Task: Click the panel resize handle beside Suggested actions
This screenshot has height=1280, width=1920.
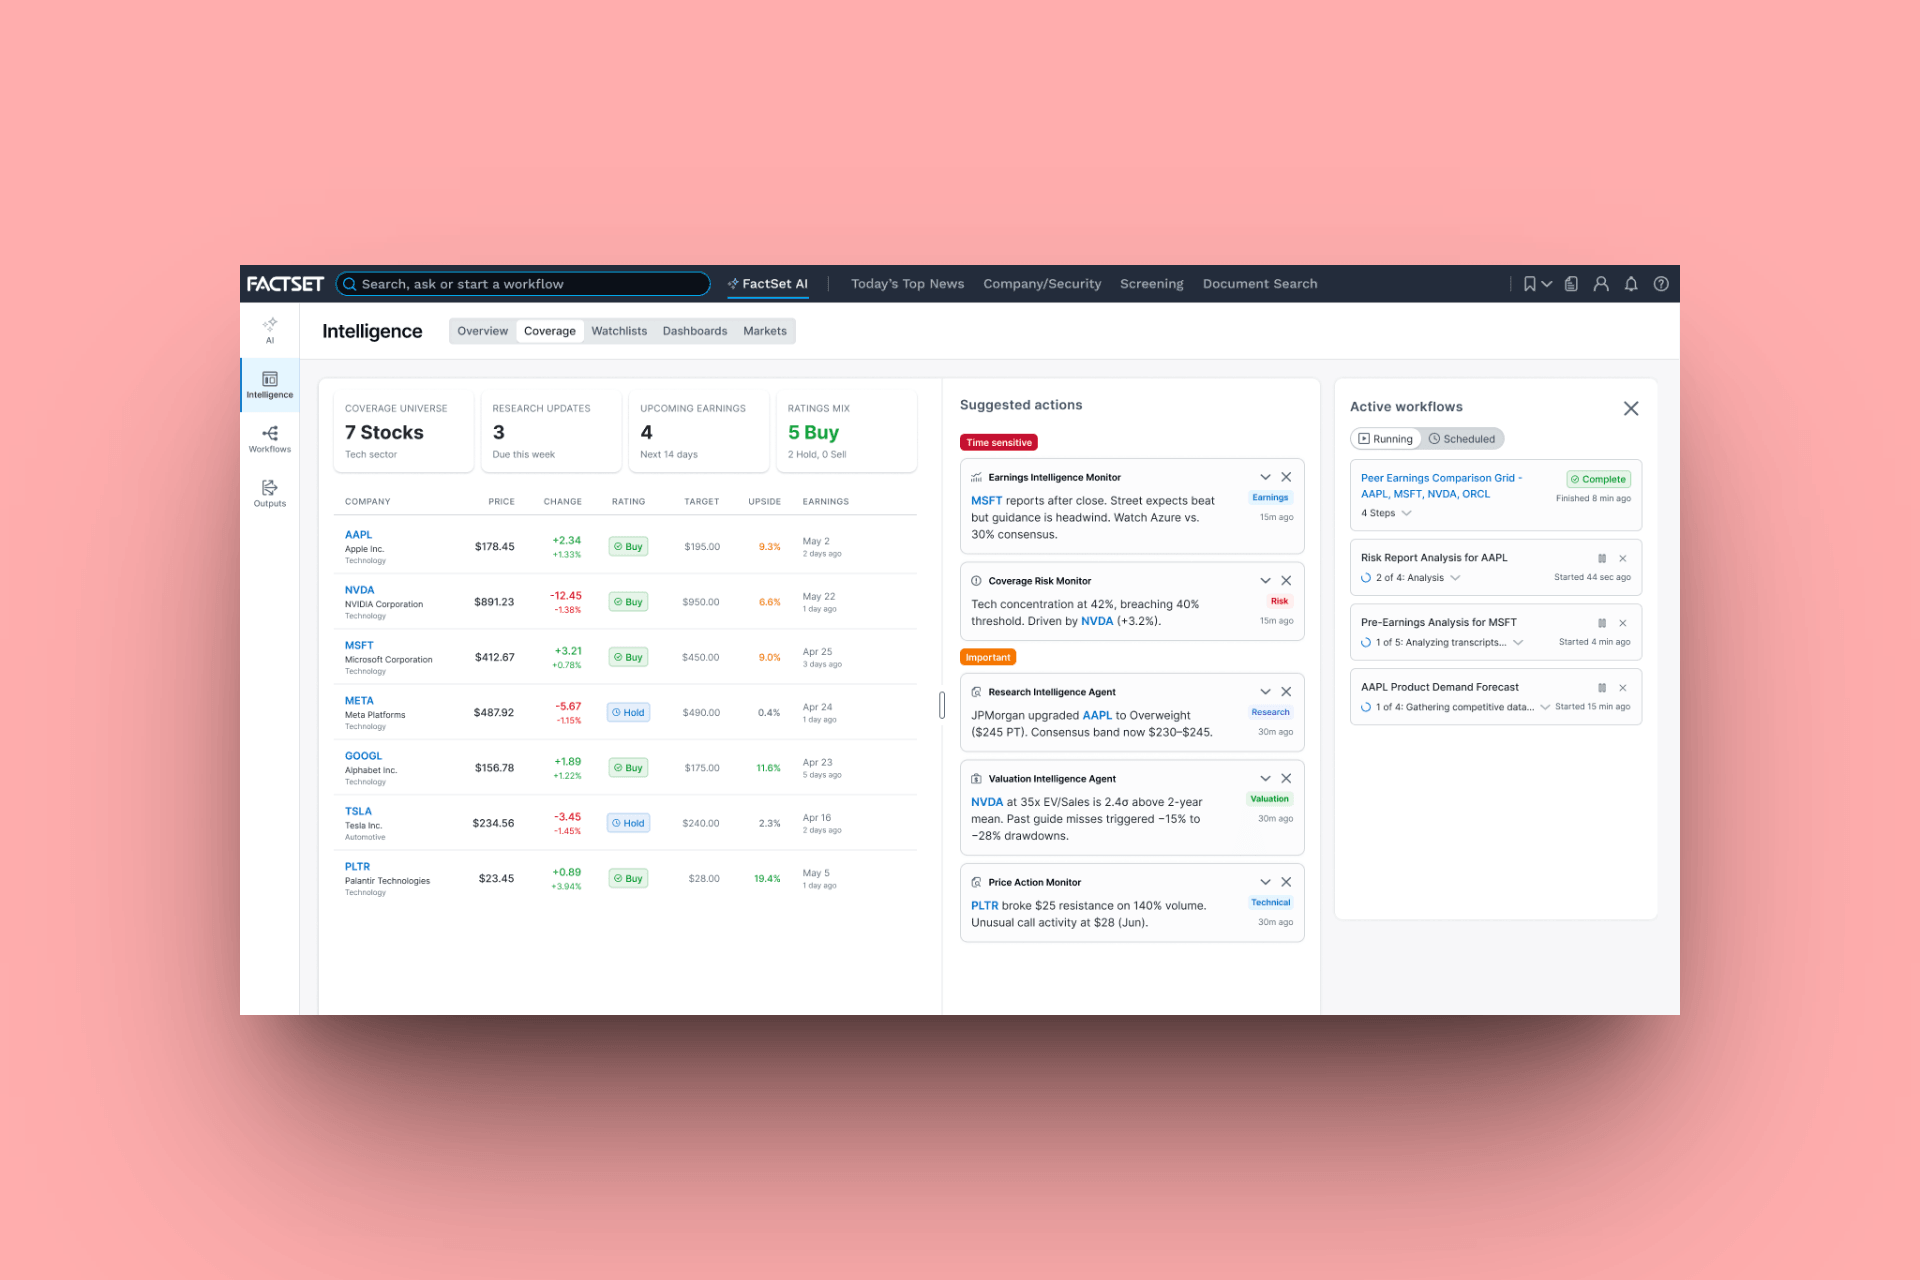Action: [942, 705]
